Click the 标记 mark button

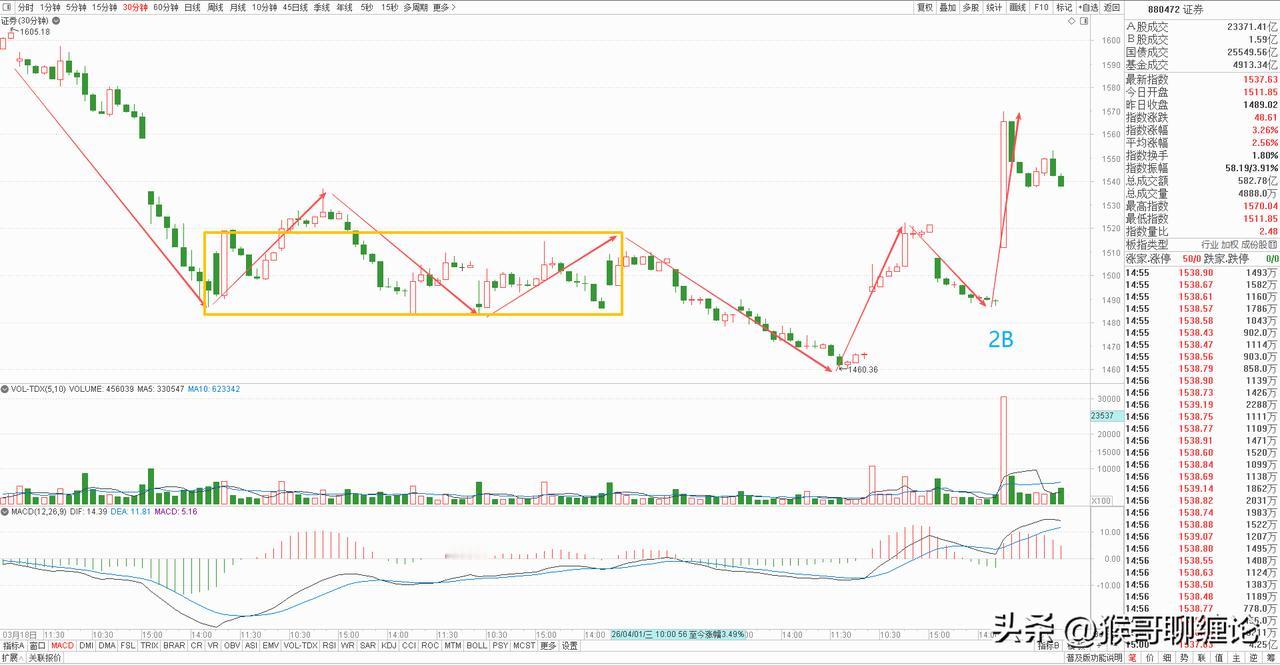pyautogui.click(x=1064, y=7)
